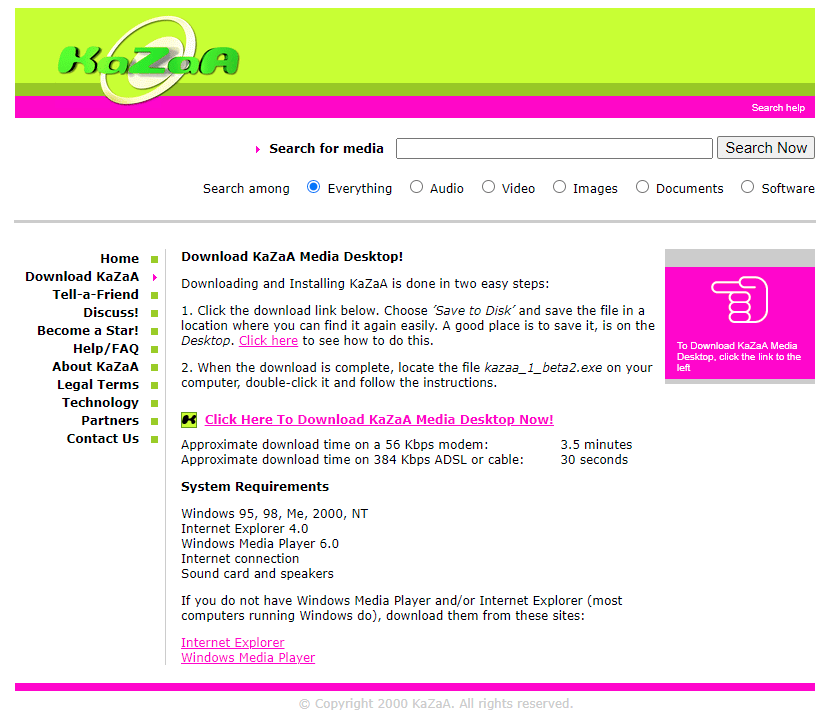Click the '30 seconds' download time value
Viewport: 830px width, 720px height.
pyautogui.click(x=594, y=460)
